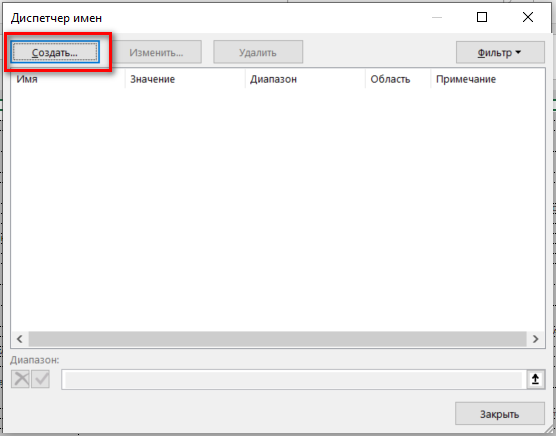The width and height of the screenshot is (556, 436).
Task: Click the collapse dialog range selector icon
Action: [x=535, y=379]
